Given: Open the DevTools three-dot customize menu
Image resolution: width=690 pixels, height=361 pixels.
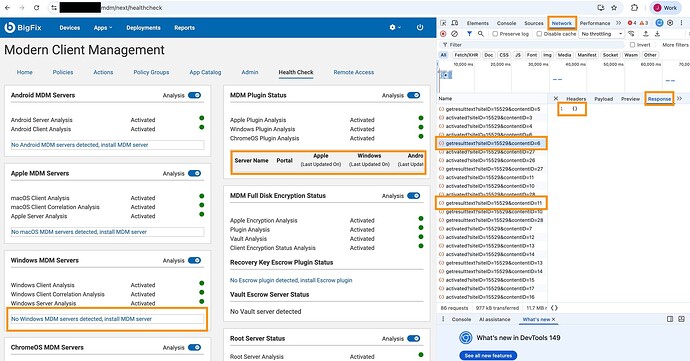Looking at the screenshot, I should [x=681, y=23].
